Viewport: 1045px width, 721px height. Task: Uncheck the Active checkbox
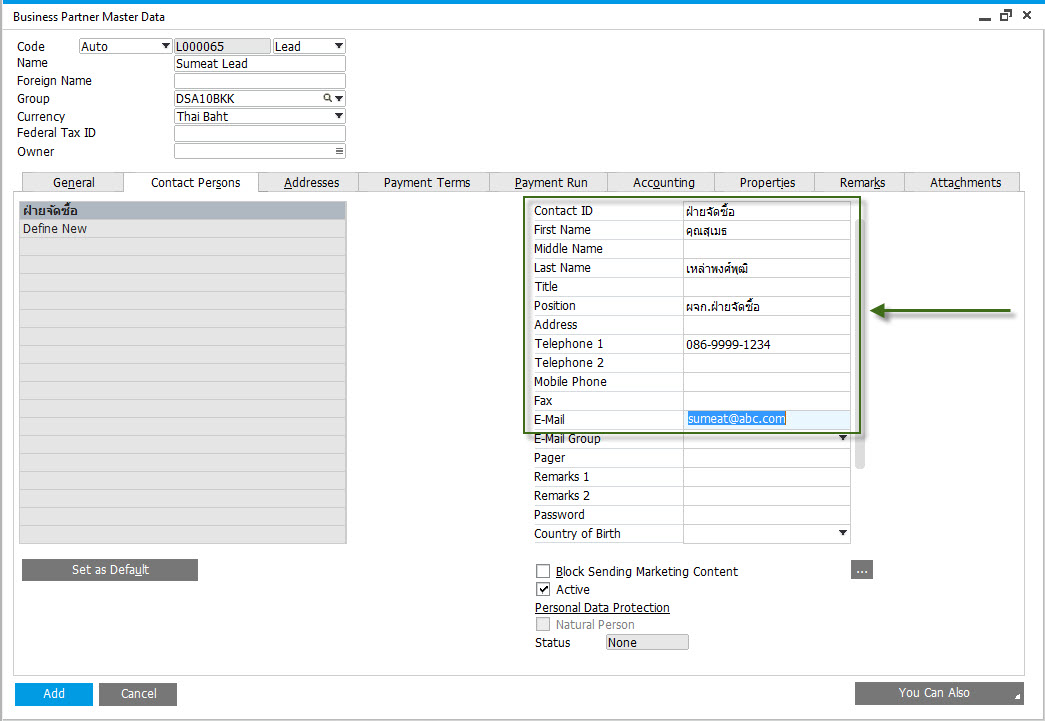543,589
